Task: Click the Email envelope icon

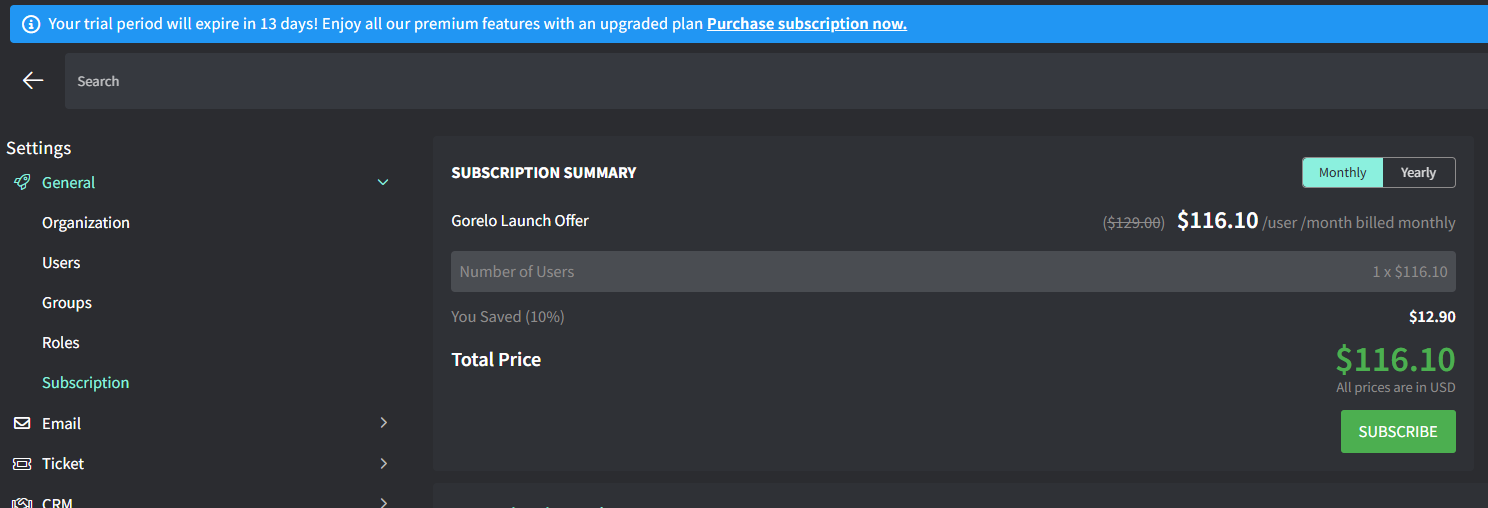Action: (22, 423)
